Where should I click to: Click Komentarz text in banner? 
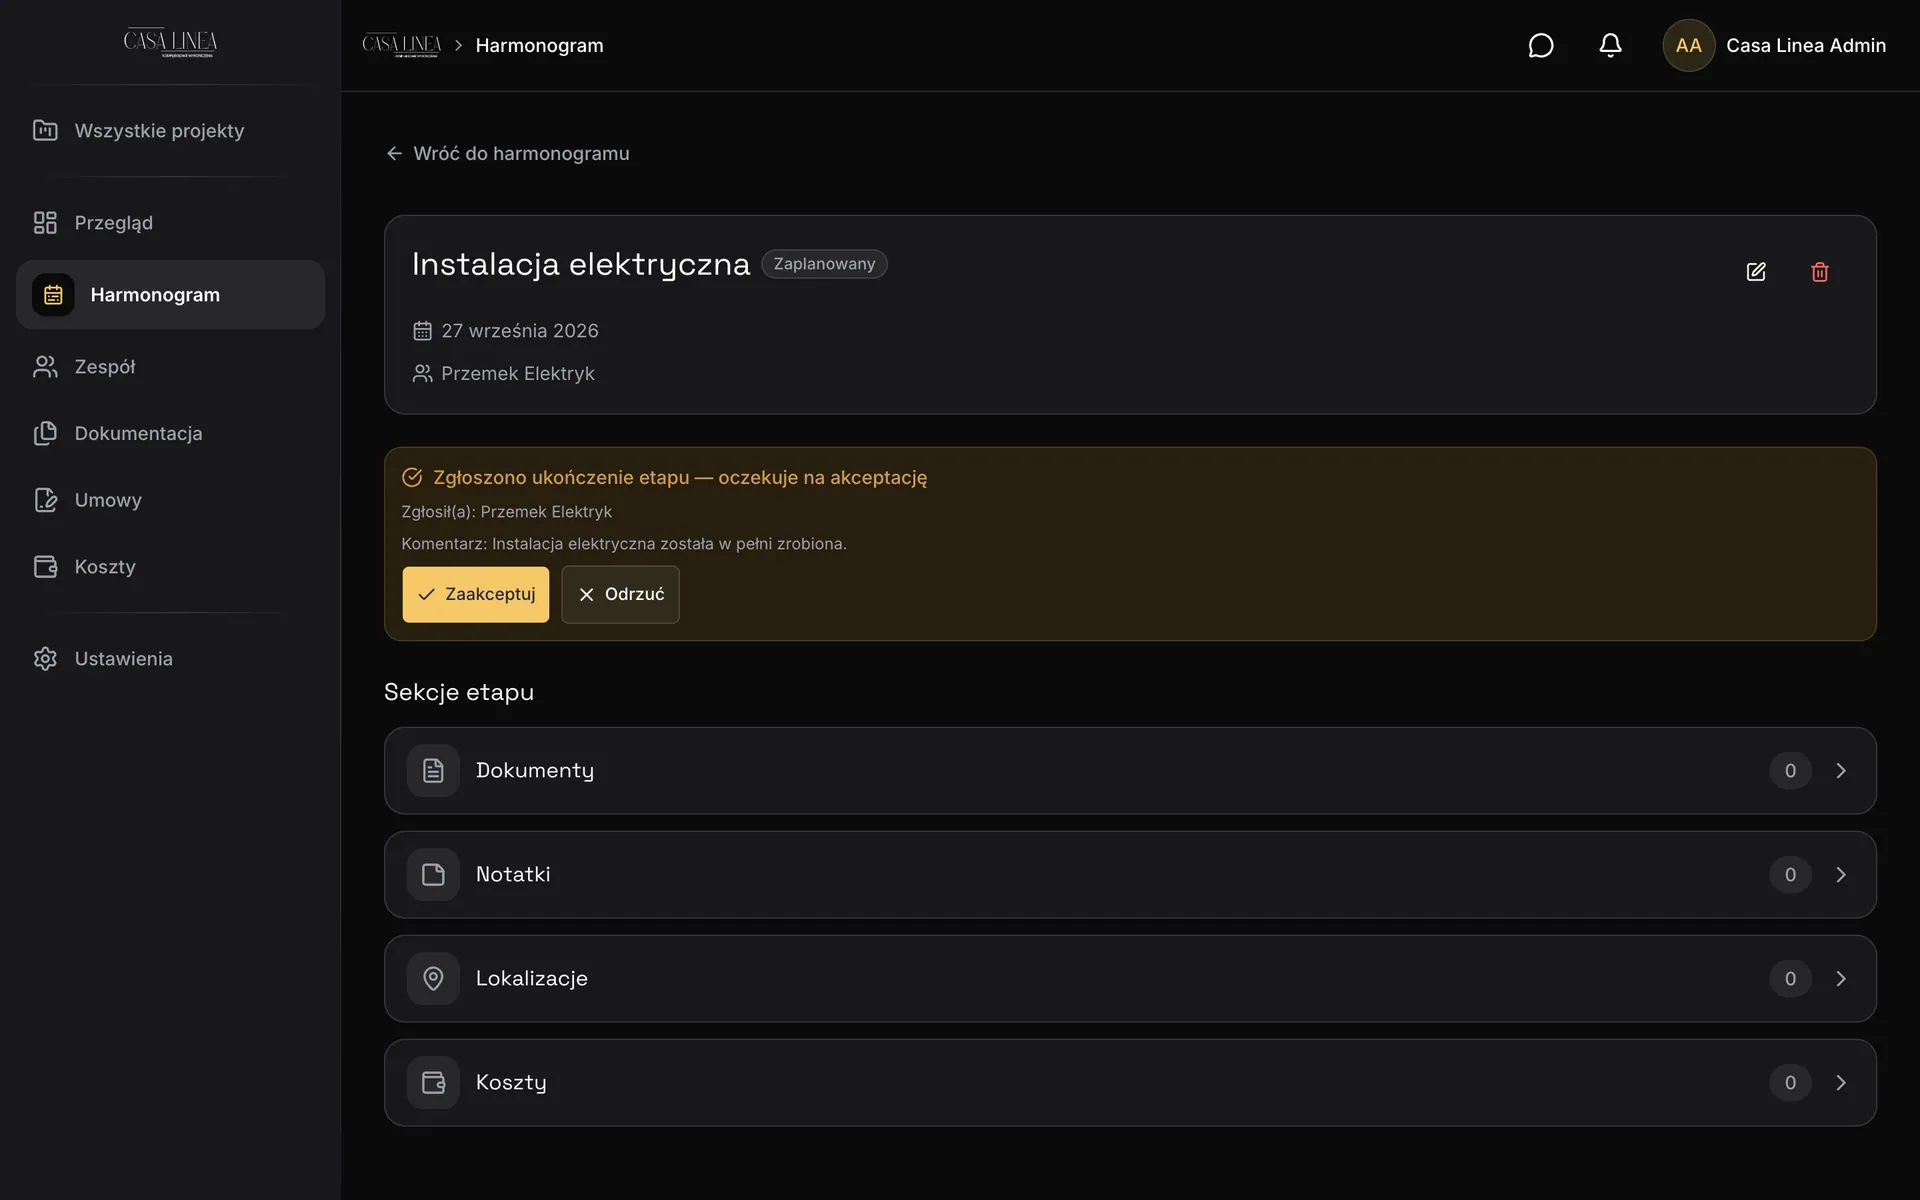point(624,544)
